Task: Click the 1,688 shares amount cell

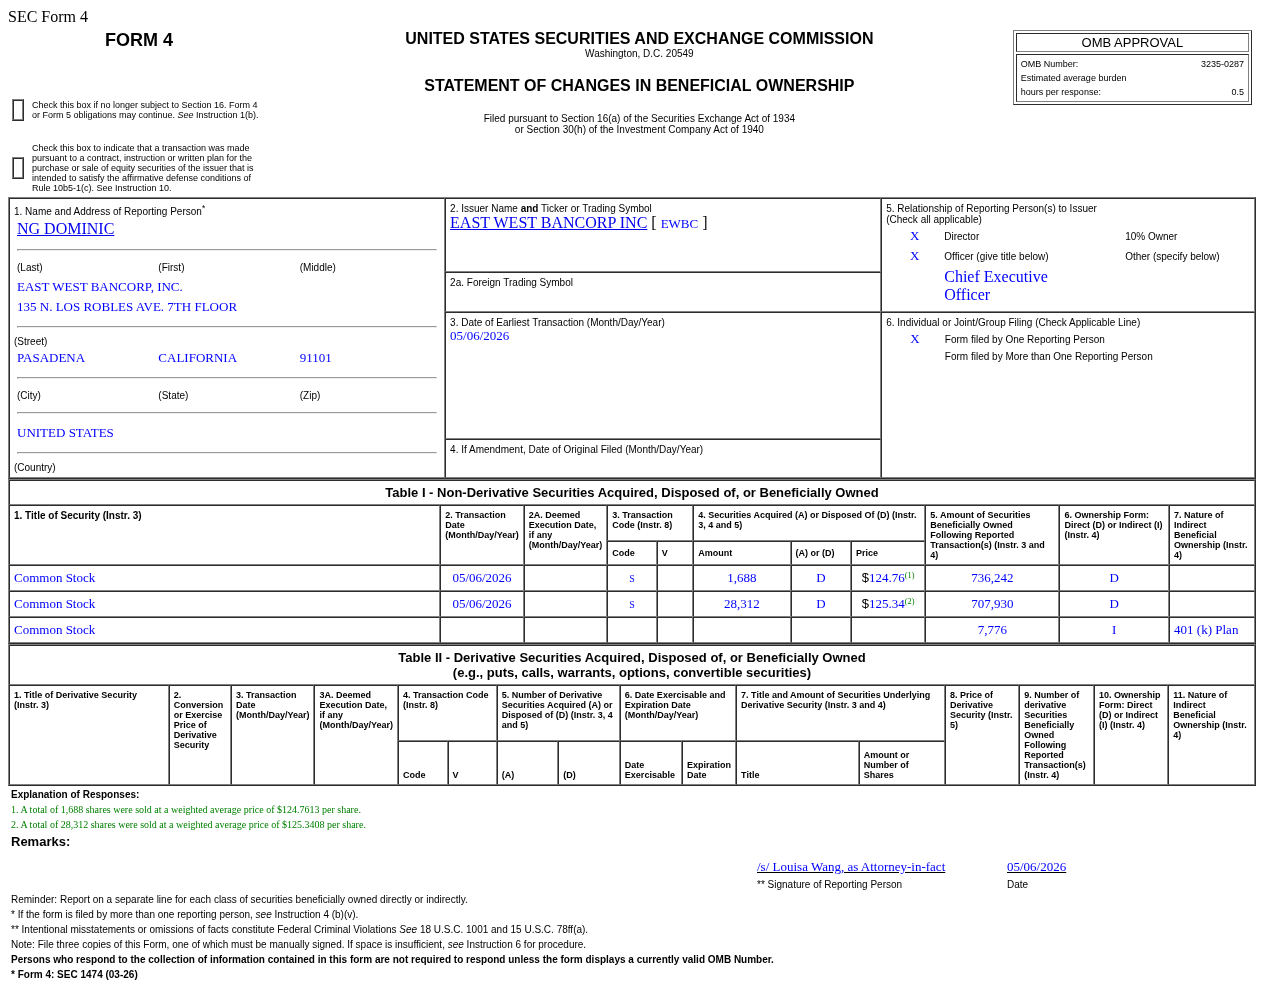Action: [x=742, y=578]
